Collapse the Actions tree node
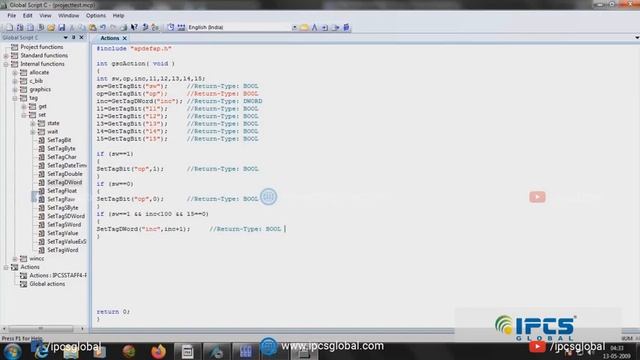This screenshot has height=360, width=640. 6,267
